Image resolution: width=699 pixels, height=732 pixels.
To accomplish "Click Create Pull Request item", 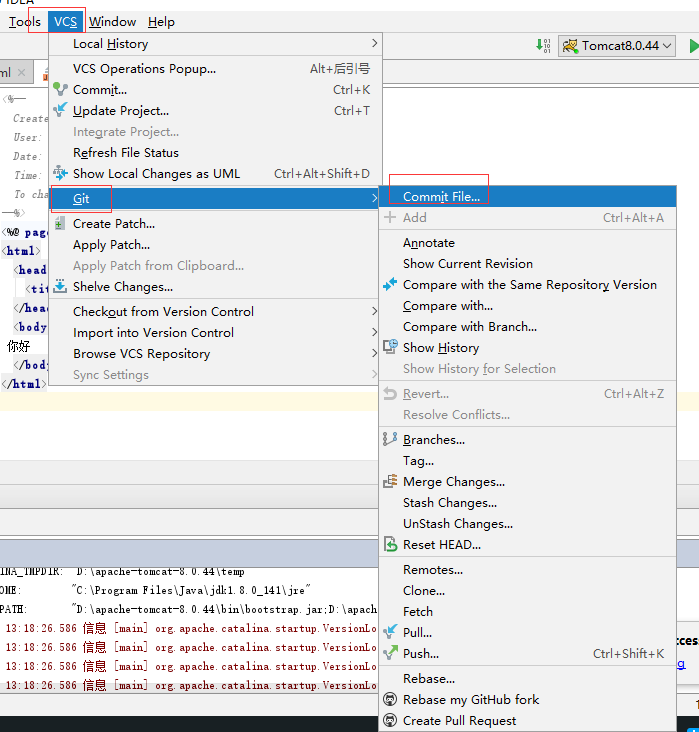I will pyautogui.click(x=459, y=721).
